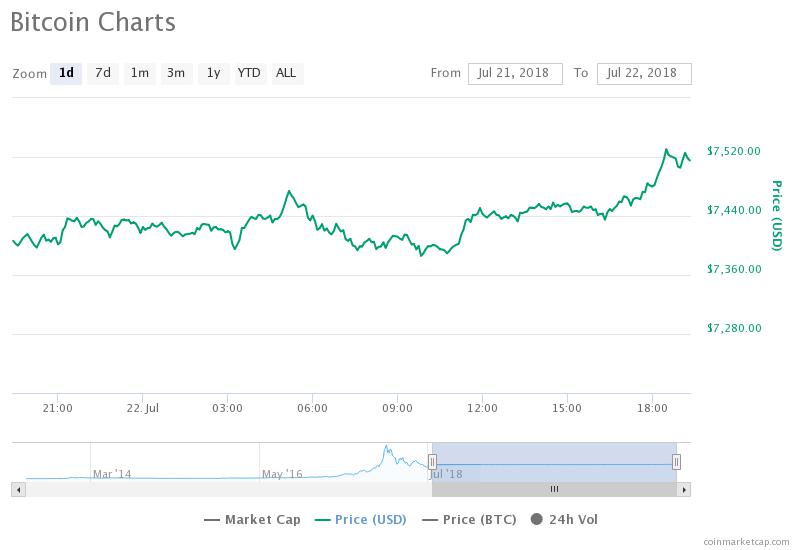Open the From date field
The height and width of the screenshot is (550, 800).
click(x=514, y=73)
